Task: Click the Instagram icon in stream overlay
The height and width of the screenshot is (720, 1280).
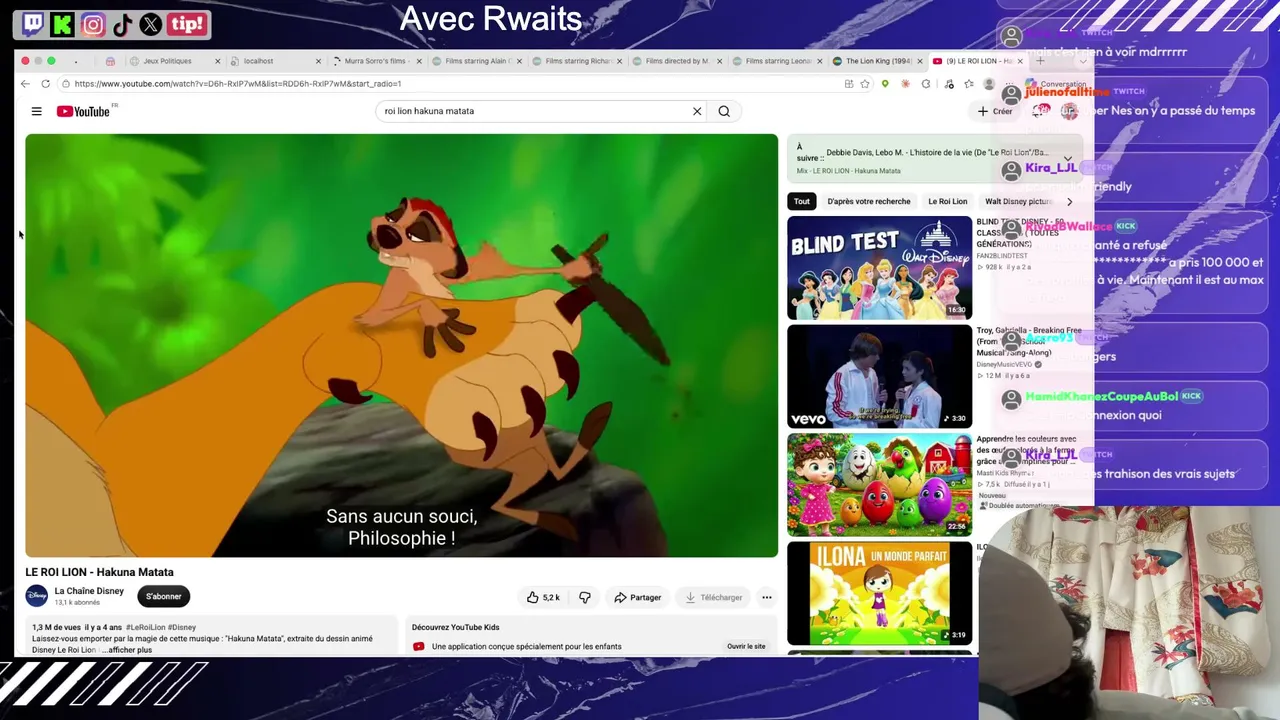Action: click(93, 24)
